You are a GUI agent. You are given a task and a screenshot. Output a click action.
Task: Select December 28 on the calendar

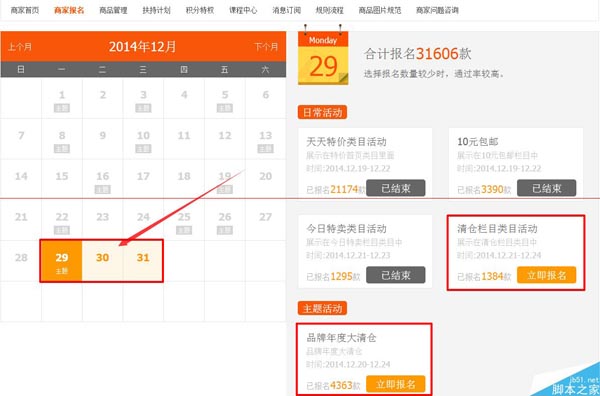click(21, 261)
